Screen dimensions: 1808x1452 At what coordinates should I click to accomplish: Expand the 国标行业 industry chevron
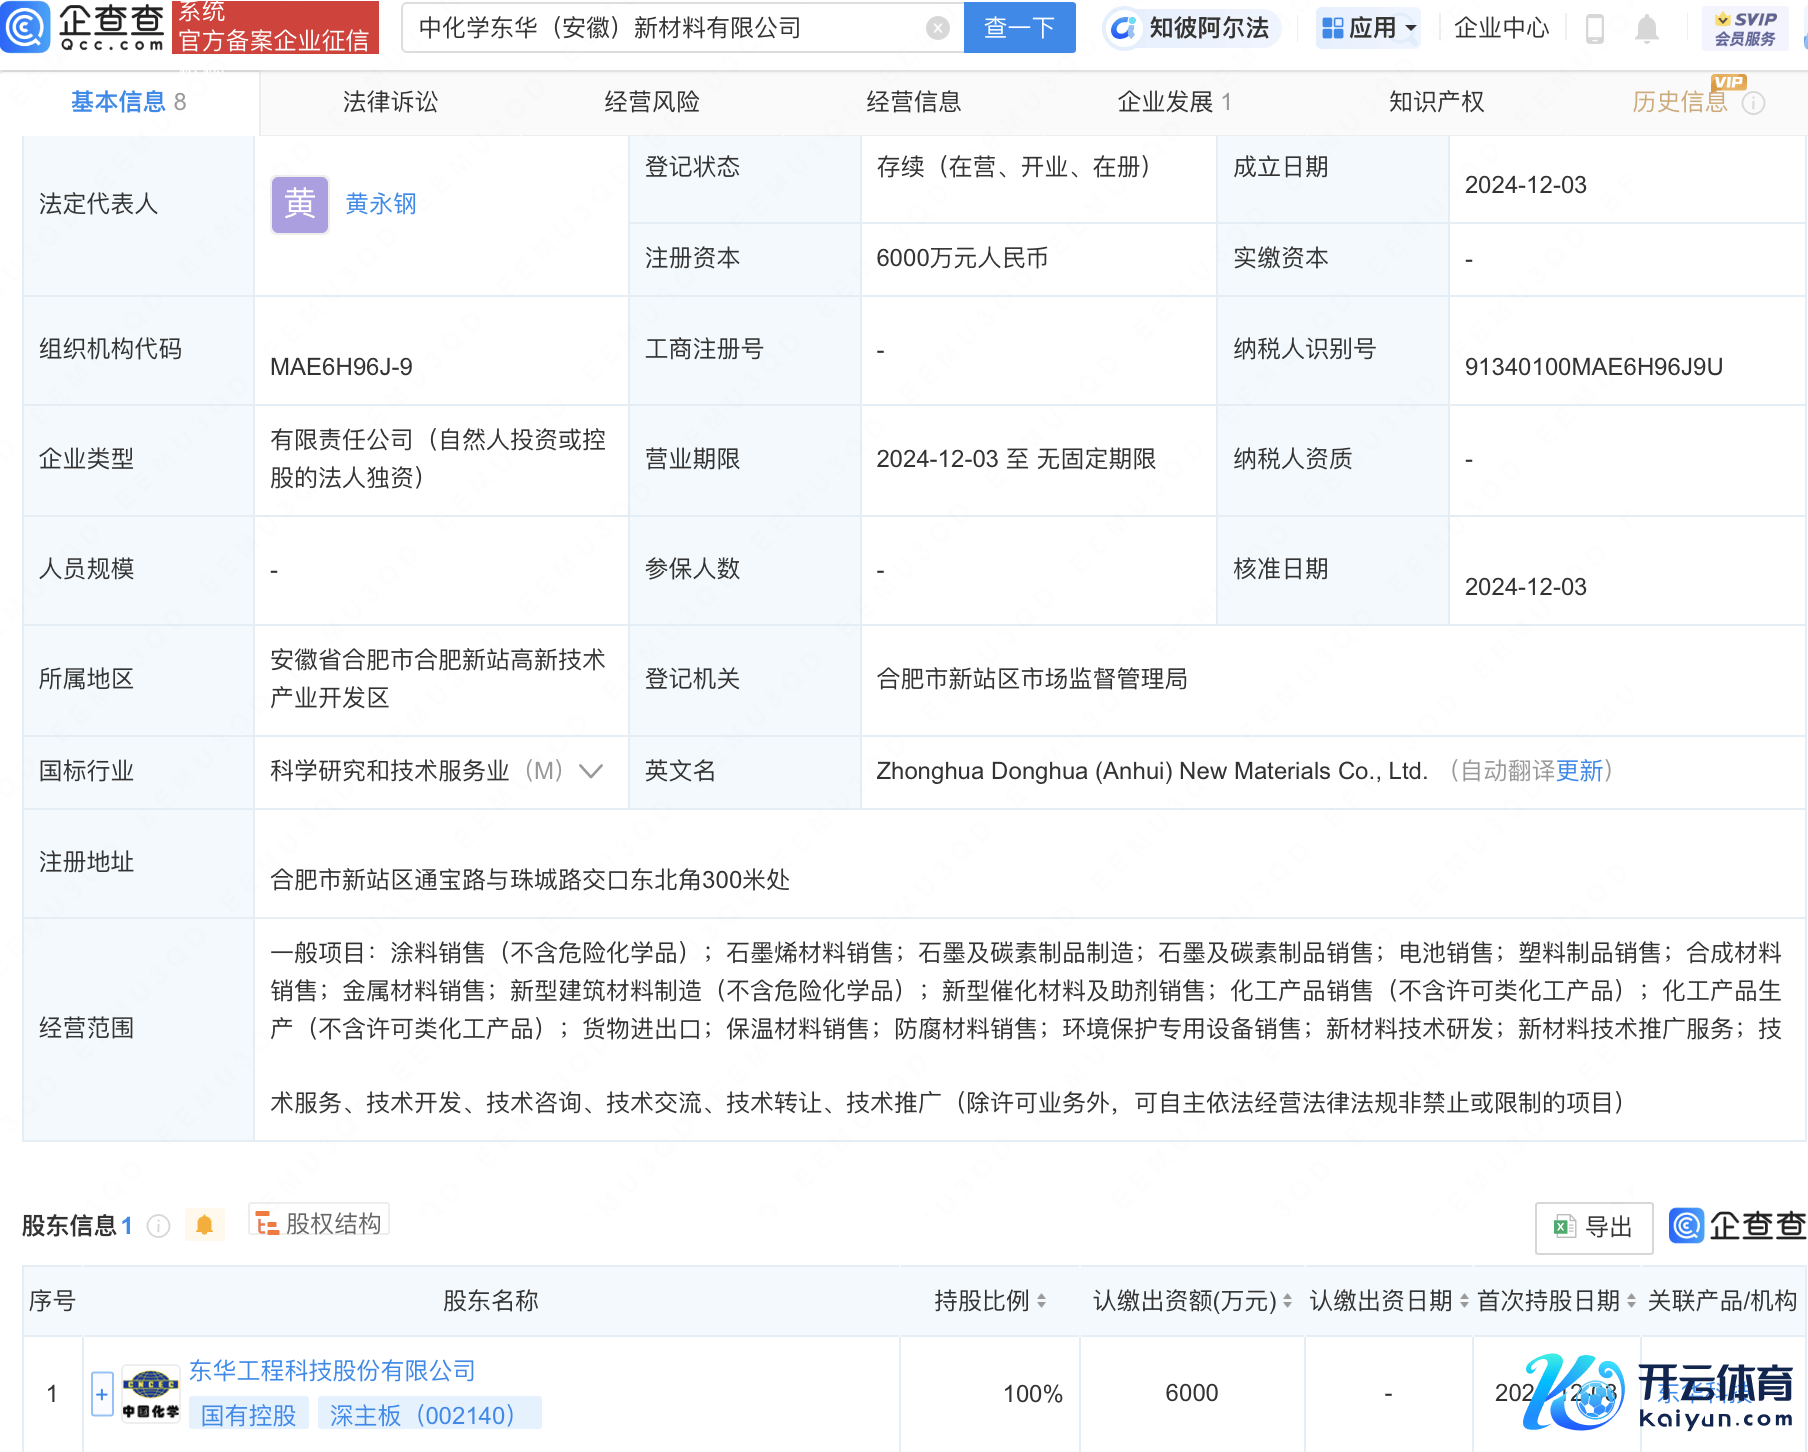(591, 771)
